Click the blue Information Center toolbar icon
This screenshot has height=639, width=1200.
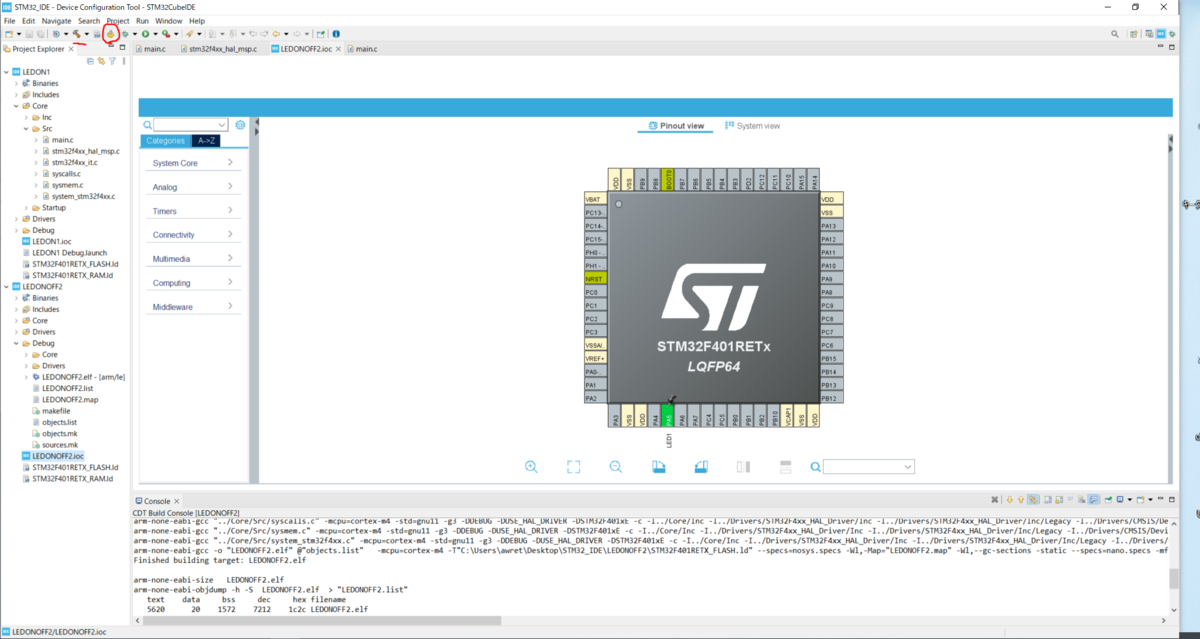tap(335, 34)
